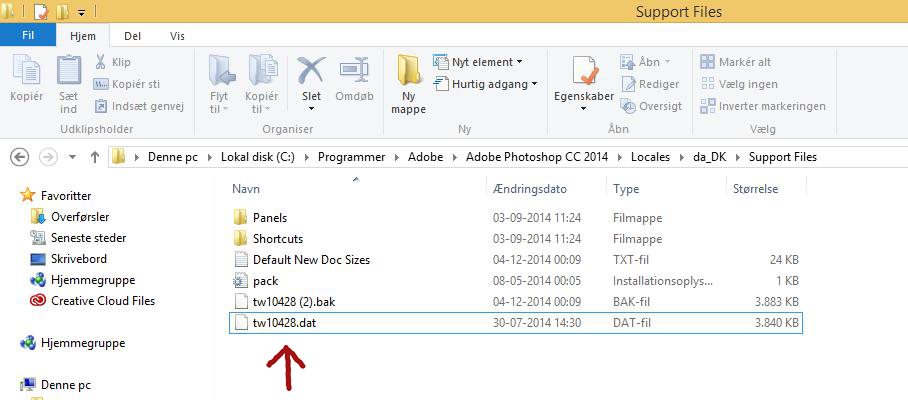The image size is (908, 400).
Task: Select the tw10428.dat file
Action: [x=284, y=323]
